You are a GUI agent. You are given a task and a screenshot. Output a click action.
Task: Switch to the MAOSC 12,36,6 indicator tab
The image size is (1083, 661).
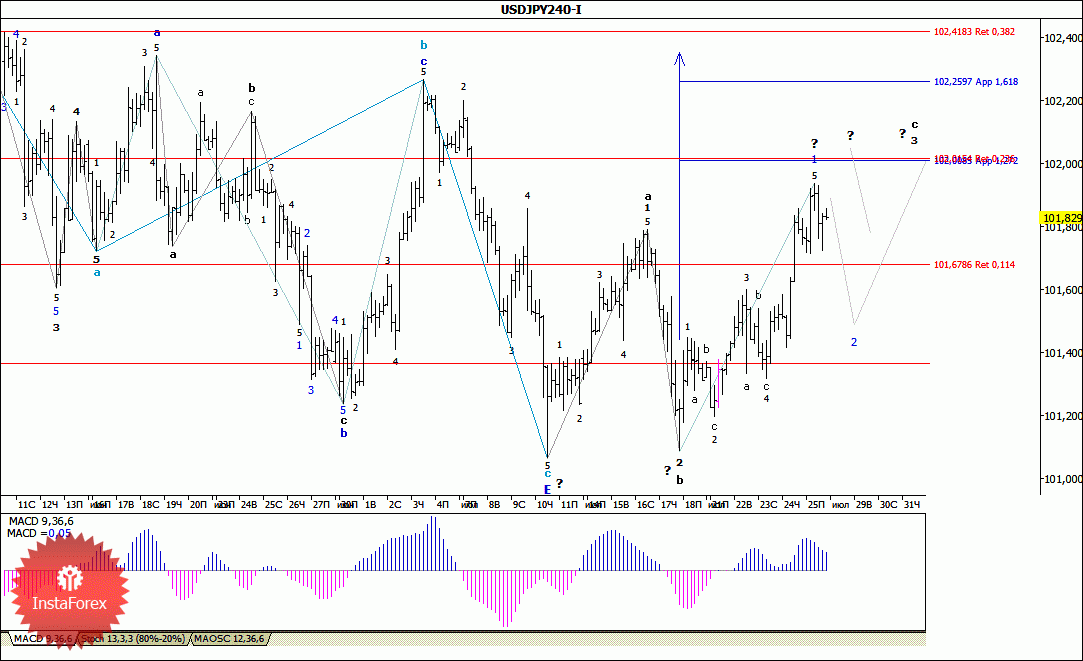click(x=229, y=639)
